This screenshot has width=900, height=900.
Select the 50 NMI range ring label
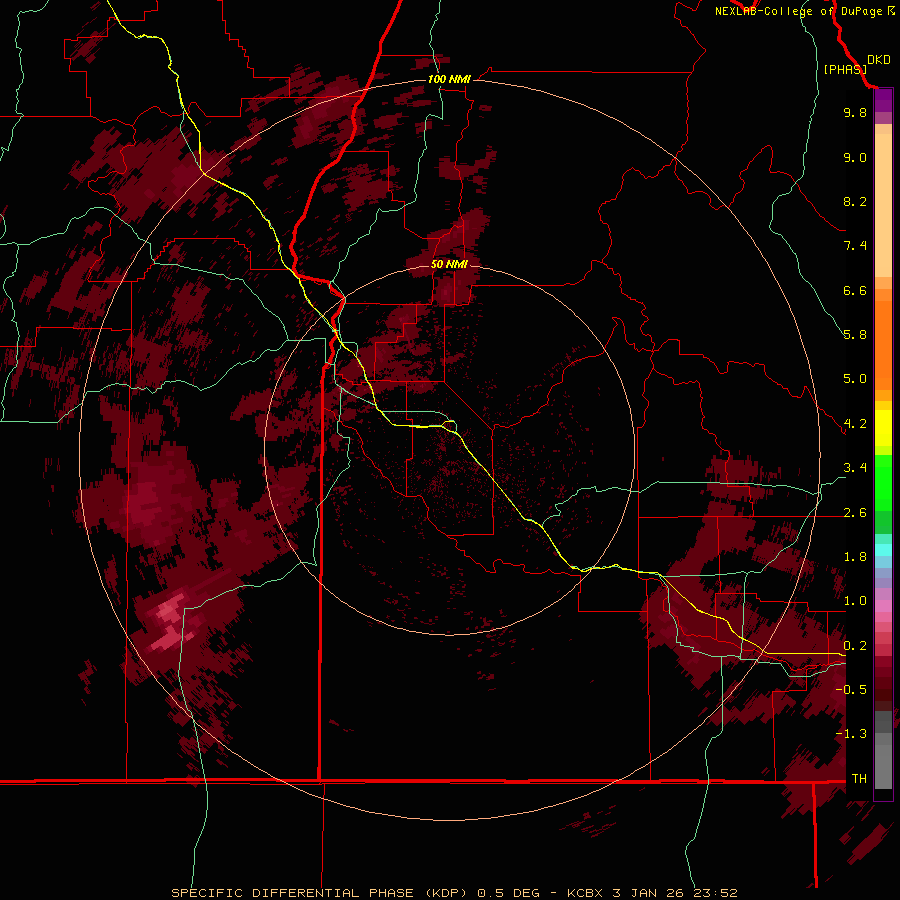pyautogui.click(x=449, y=264)
